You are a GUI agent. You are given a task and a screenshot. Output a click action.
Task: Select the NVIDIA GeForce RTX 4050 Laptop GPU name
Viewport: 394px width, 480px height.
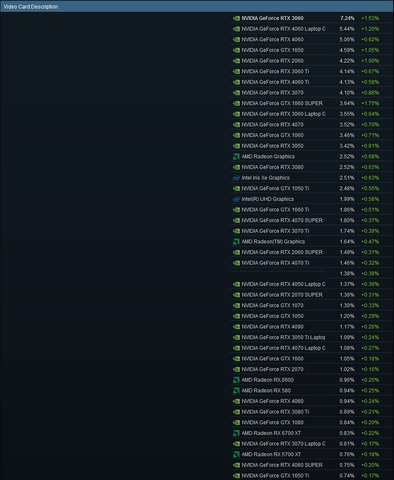coord(283,284)
